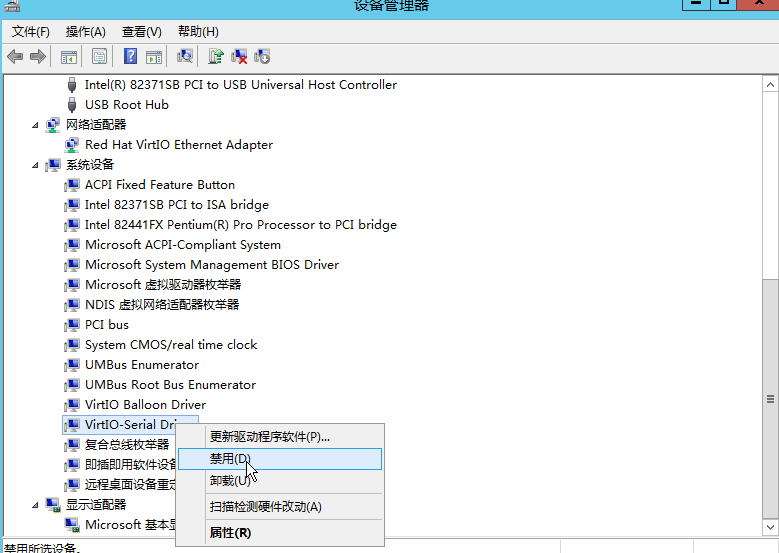Select VirtIO Balloon Driver device
This screenshot has height=553, width=779.
pos(145,405)
